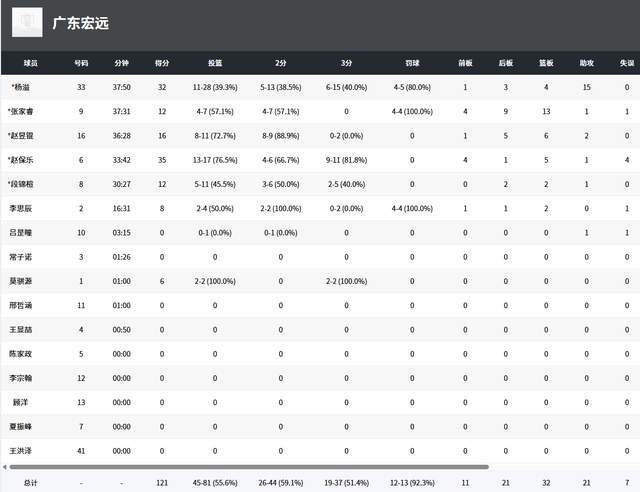The image size is (640, 492).
Task: Click the 广东宏远 team logo
Action: 27,22
